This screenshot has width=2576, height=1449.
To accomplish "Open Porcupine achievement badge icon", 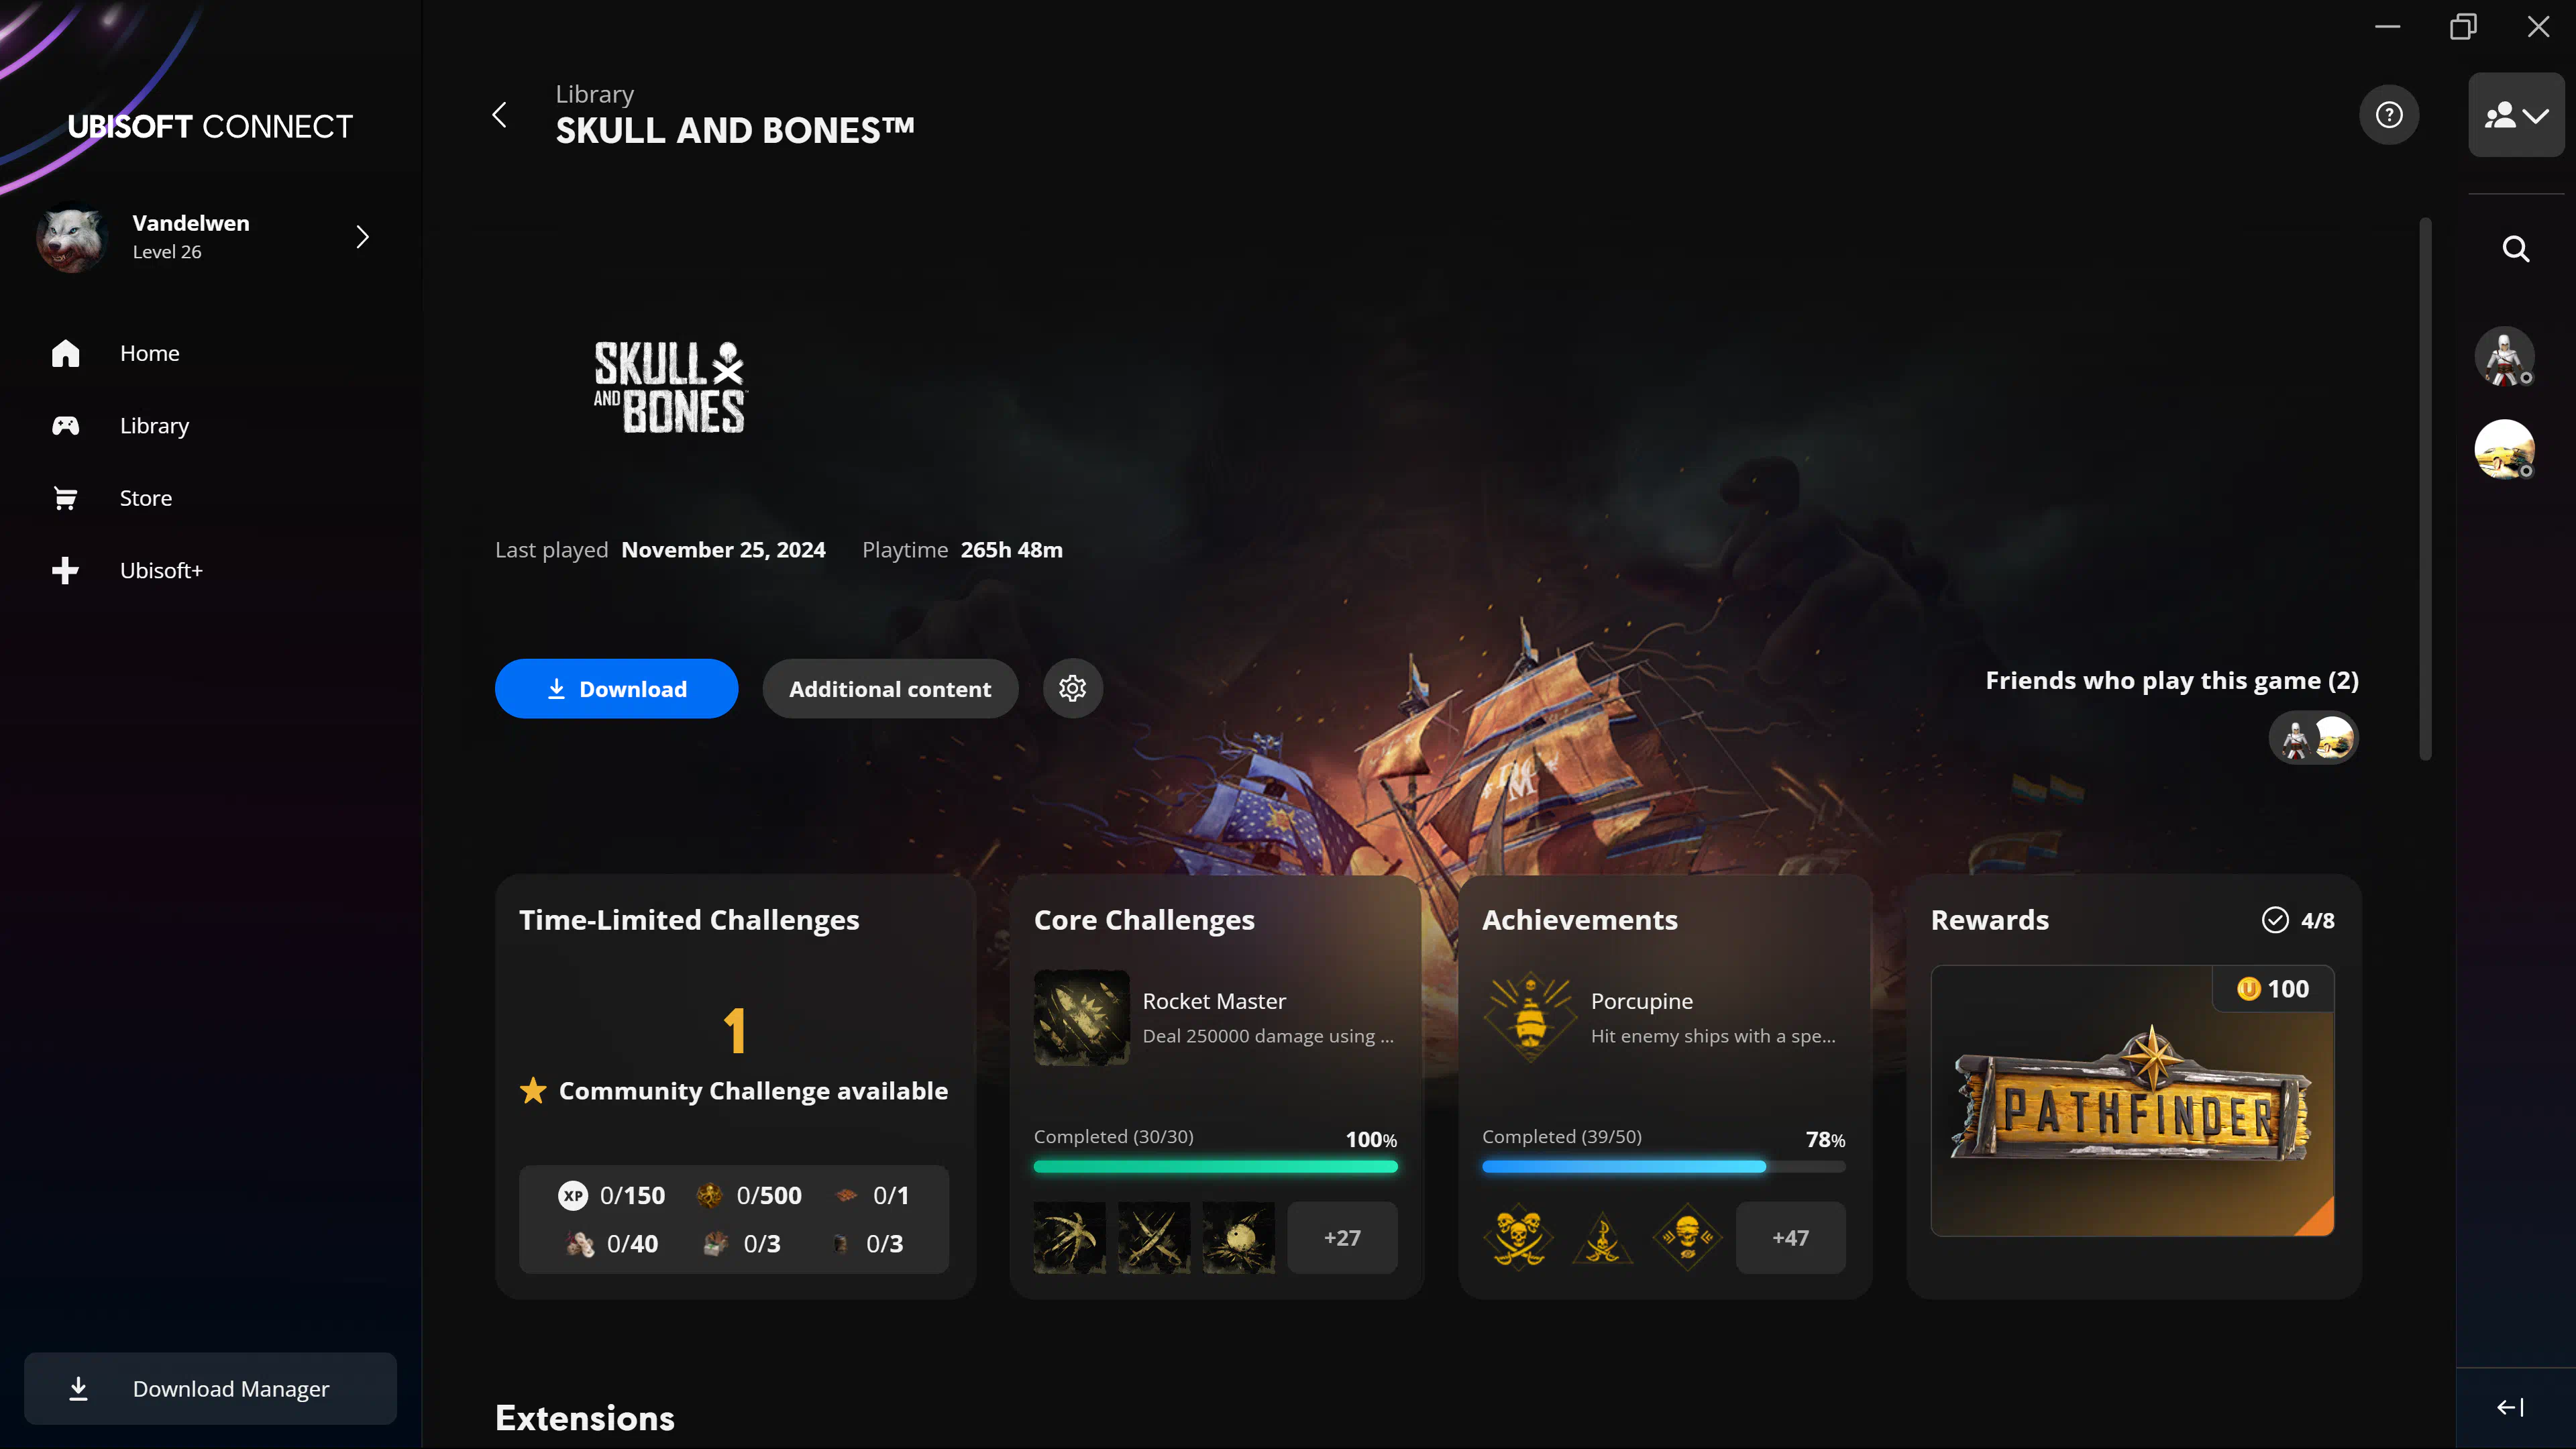I will (x=1529, y=1017).
